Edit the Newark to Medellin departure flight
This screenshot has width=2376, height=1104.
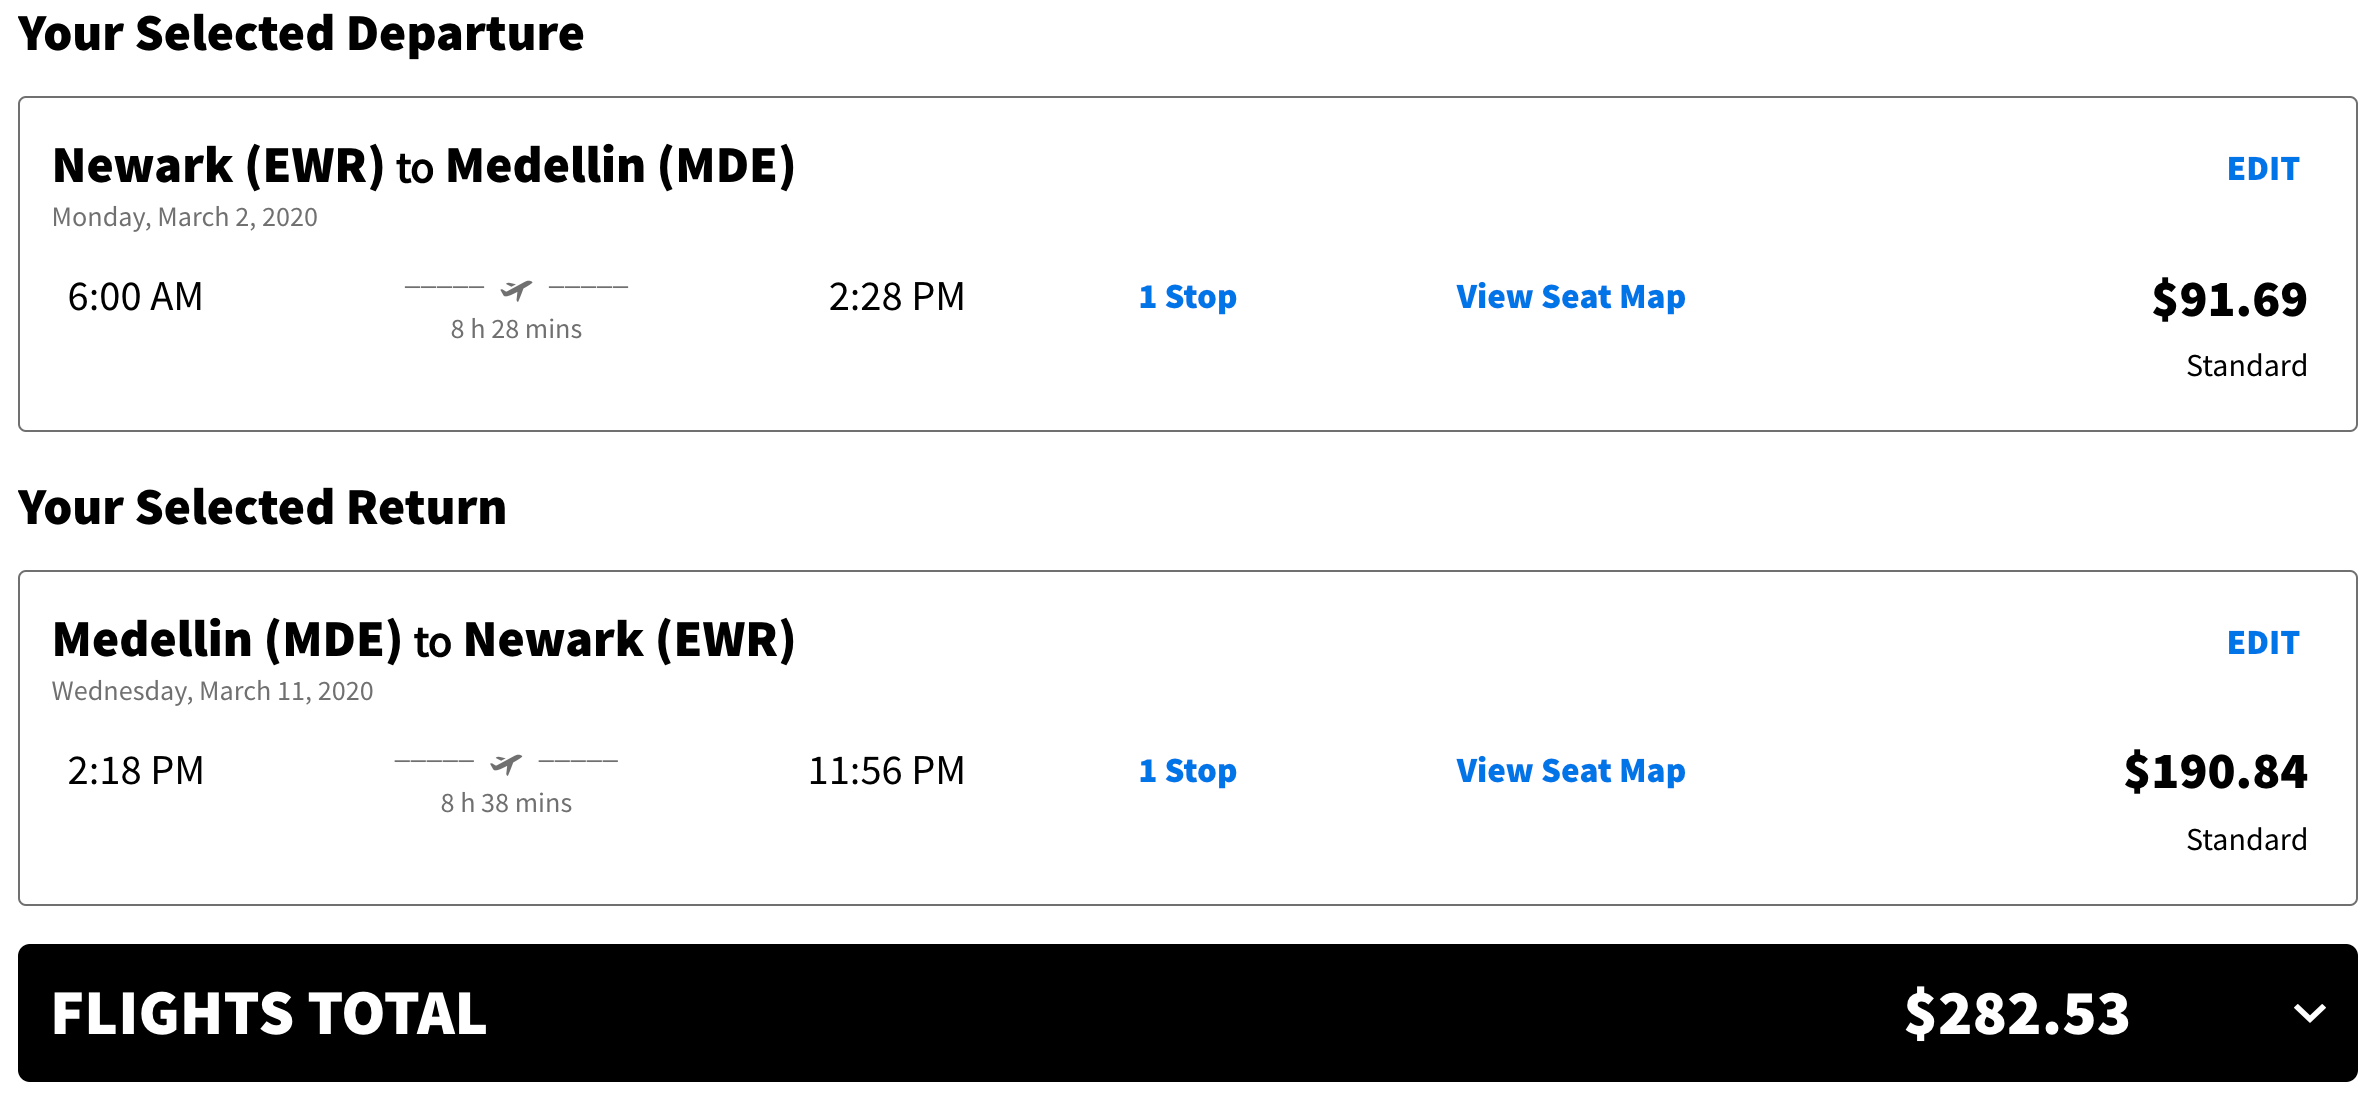click(2262, 169)
